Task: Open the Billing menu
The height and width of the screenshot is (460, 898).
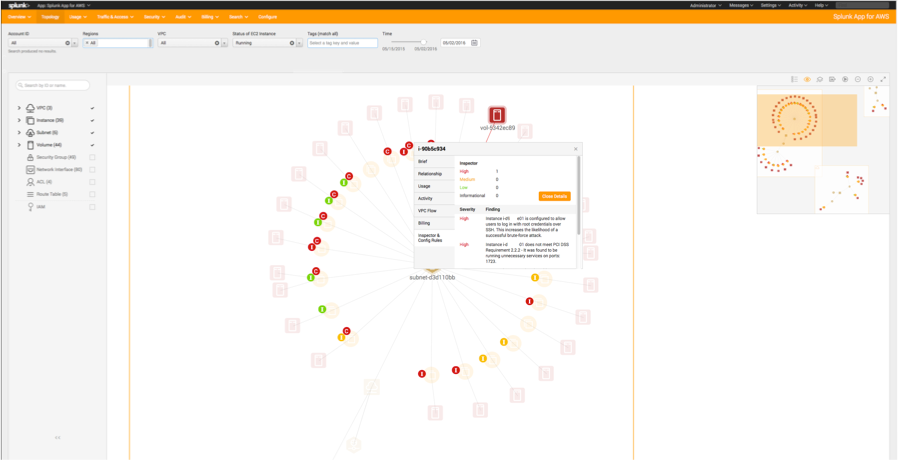Action: (x=210, y=17)
